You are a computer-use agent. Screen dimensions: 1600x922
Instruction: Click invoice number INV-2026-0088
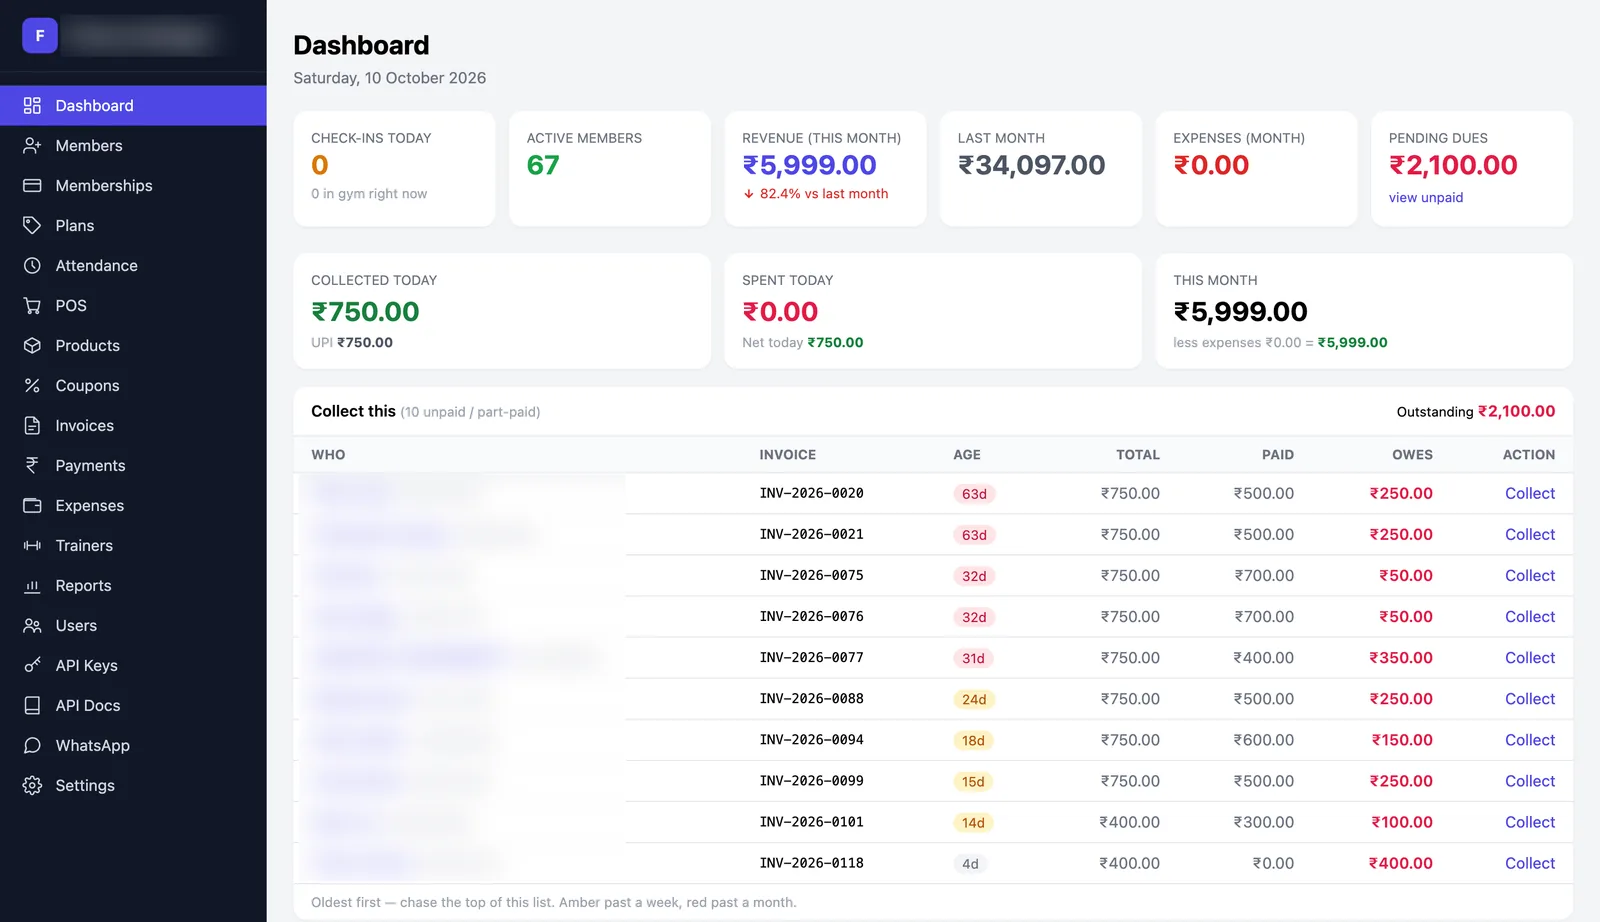pos(811,698)
